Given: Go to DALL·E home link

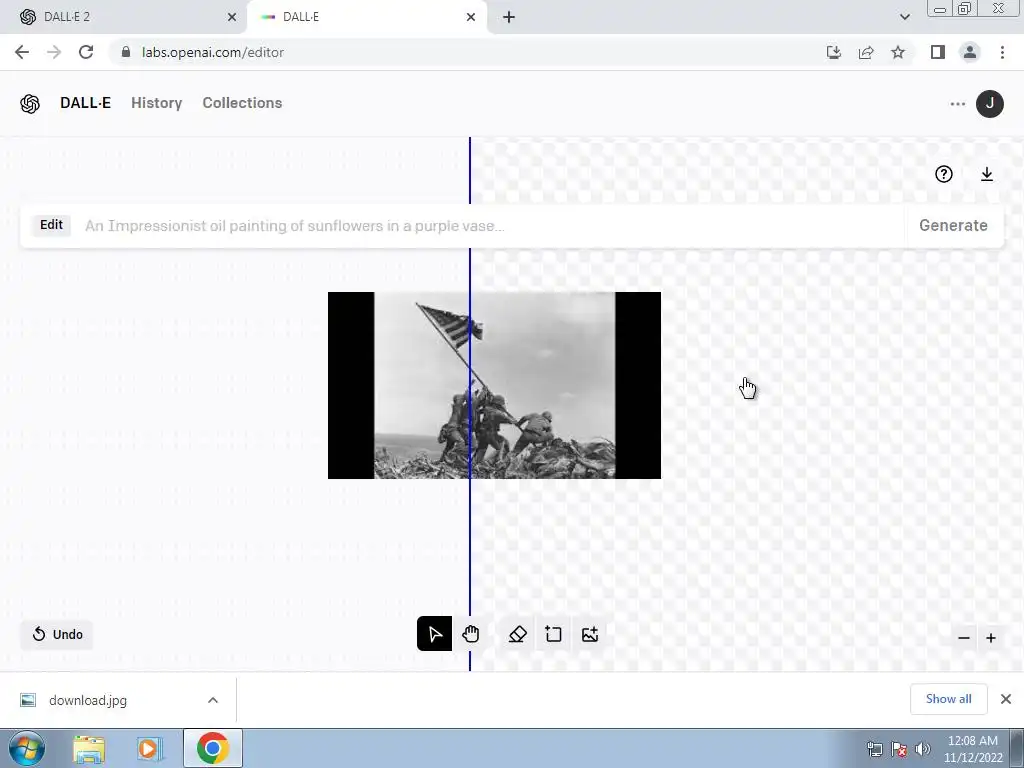Looking at the screenshot, I should tap(86, 103).
